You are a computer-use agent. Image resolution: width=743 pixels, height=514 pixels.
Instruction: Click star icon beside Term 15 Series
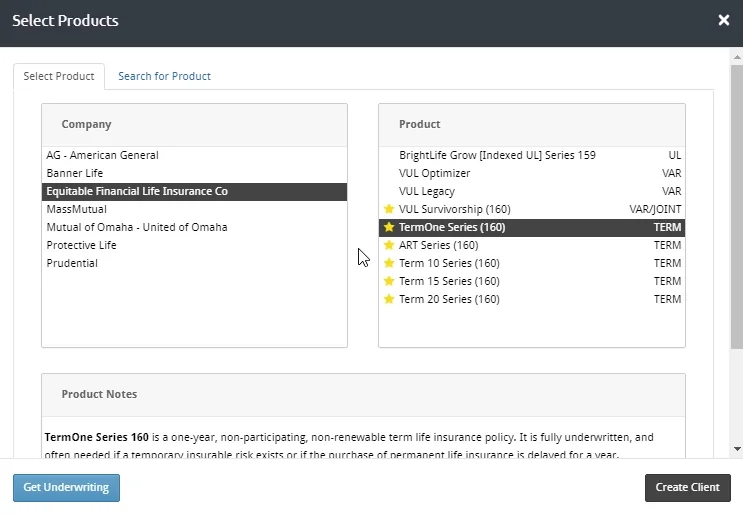389,281
